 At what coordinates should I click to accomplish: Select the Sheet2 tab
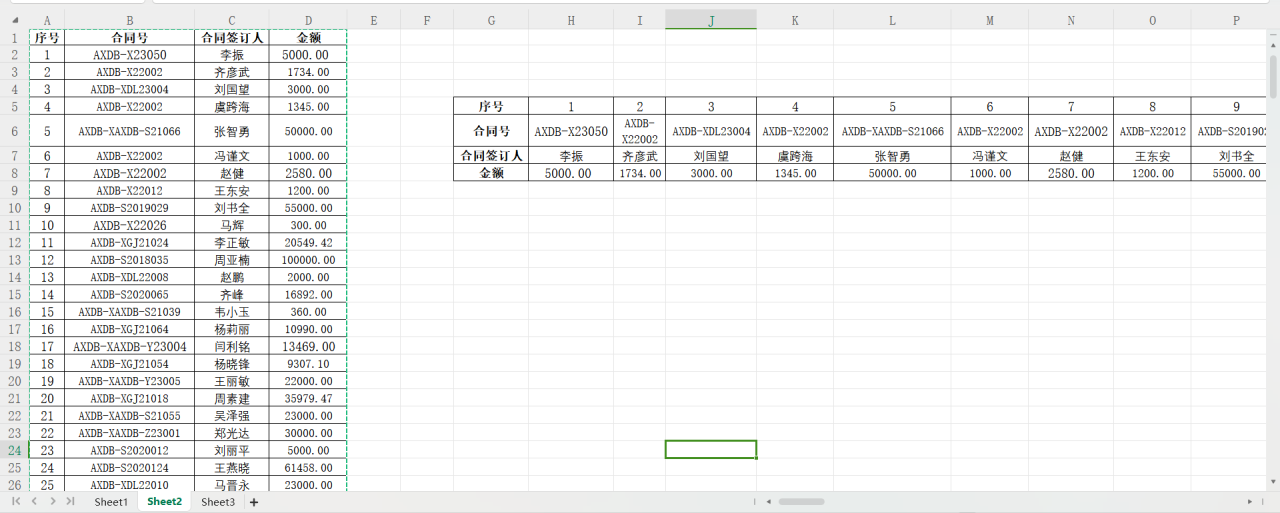(164, 502)
